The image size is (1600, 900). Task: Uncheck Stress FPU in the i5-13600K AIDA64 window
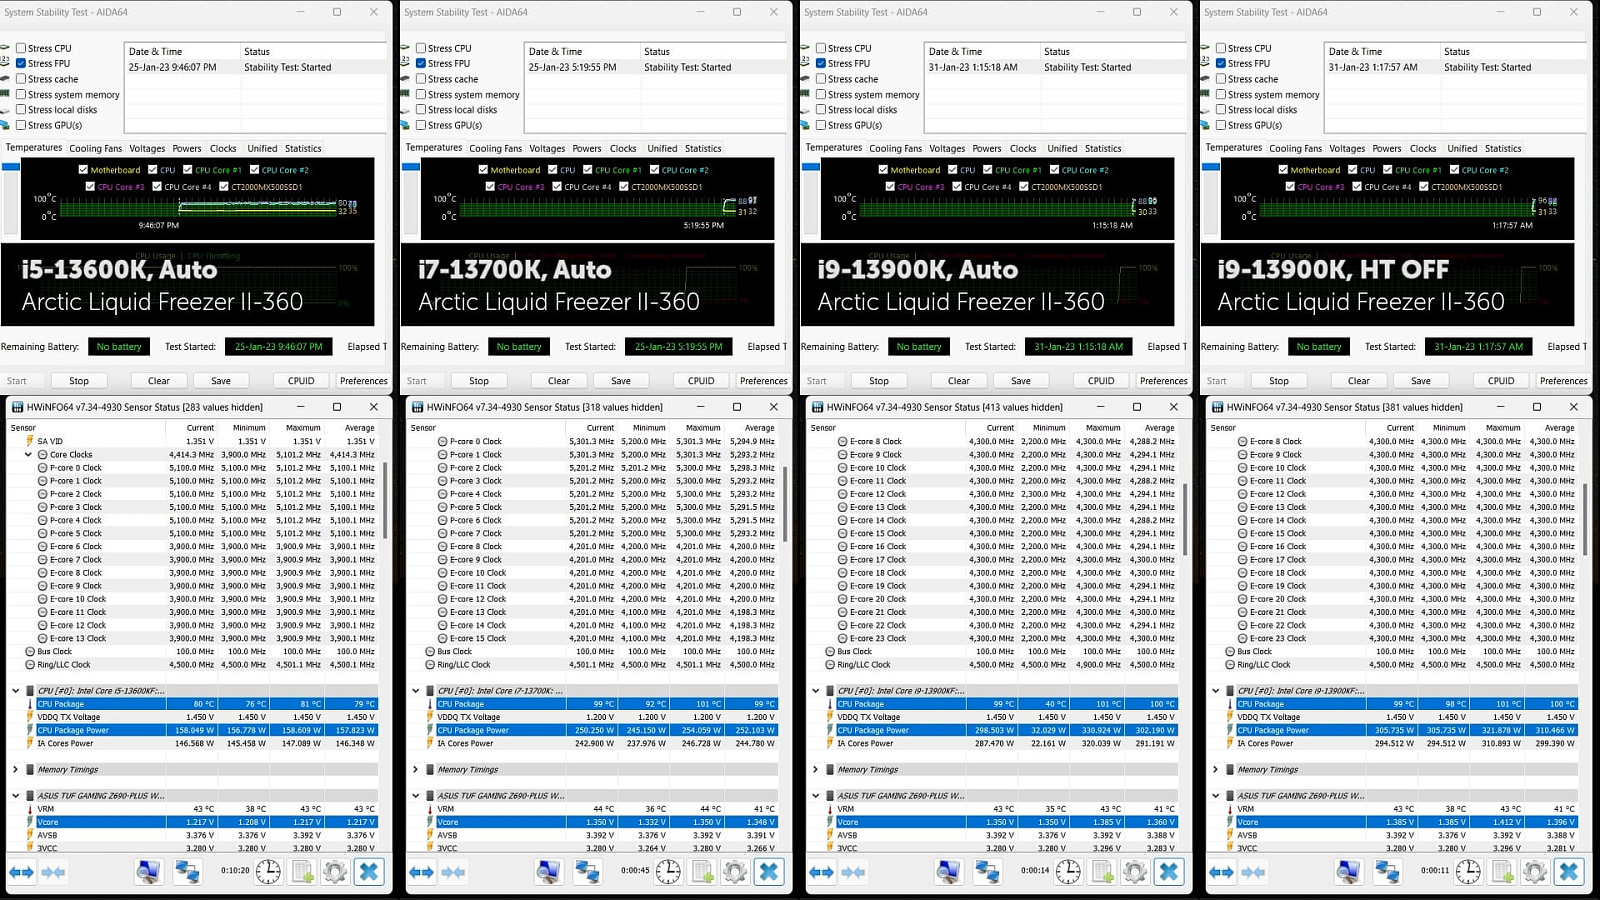click(x=21, y=63)
